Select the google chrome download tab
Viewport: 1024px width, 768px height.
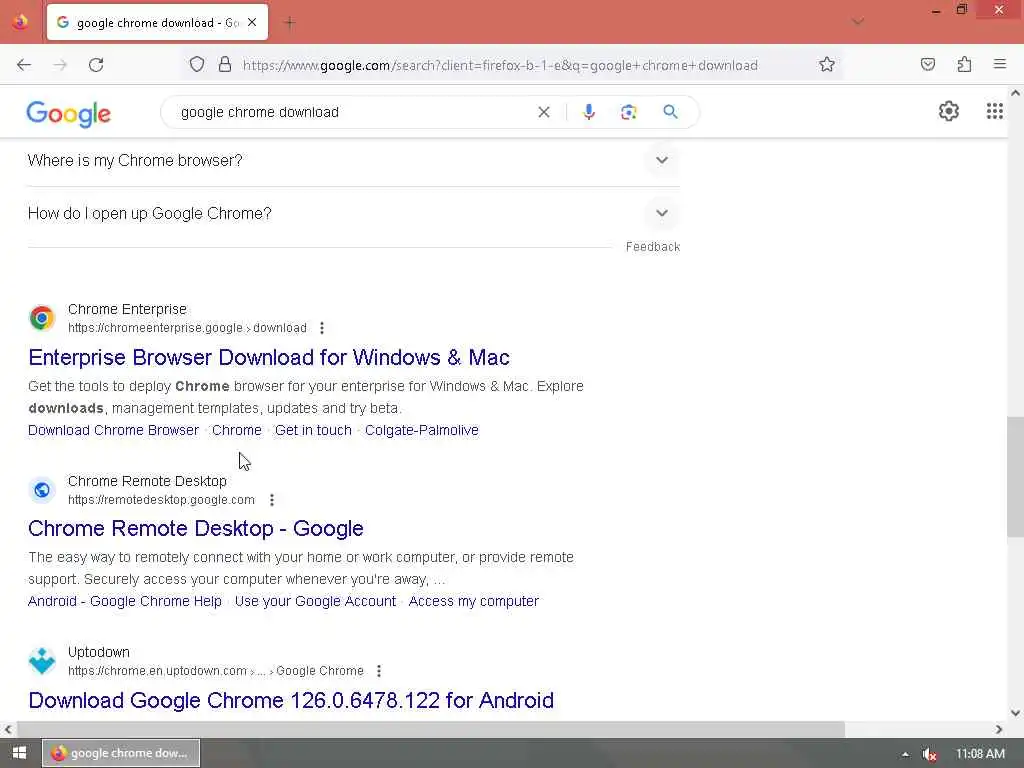157,22
